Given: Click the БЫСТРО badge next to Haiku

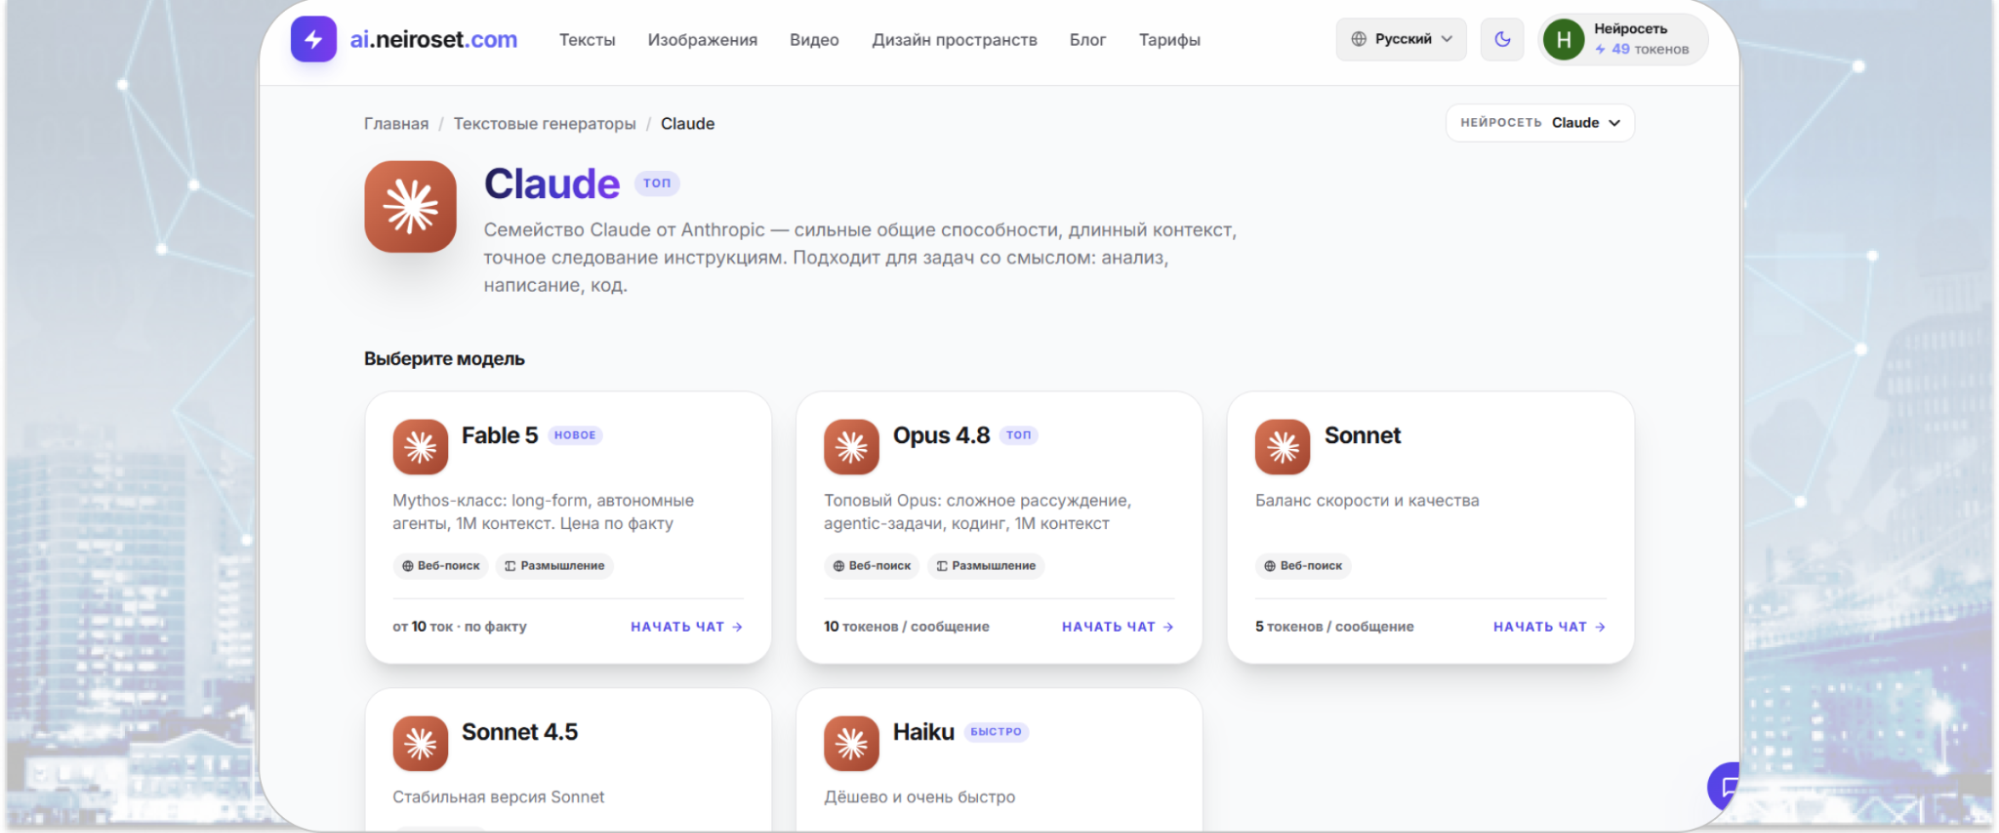Looking at the screenshot, I should [x=996, y=732].
